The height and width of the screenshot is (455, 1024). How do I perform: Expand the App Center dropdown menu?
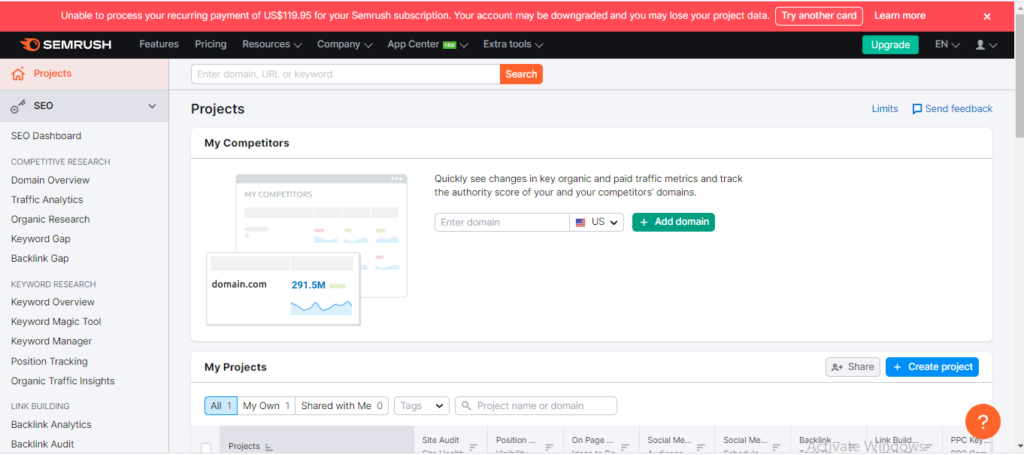[x=428, y=44]
